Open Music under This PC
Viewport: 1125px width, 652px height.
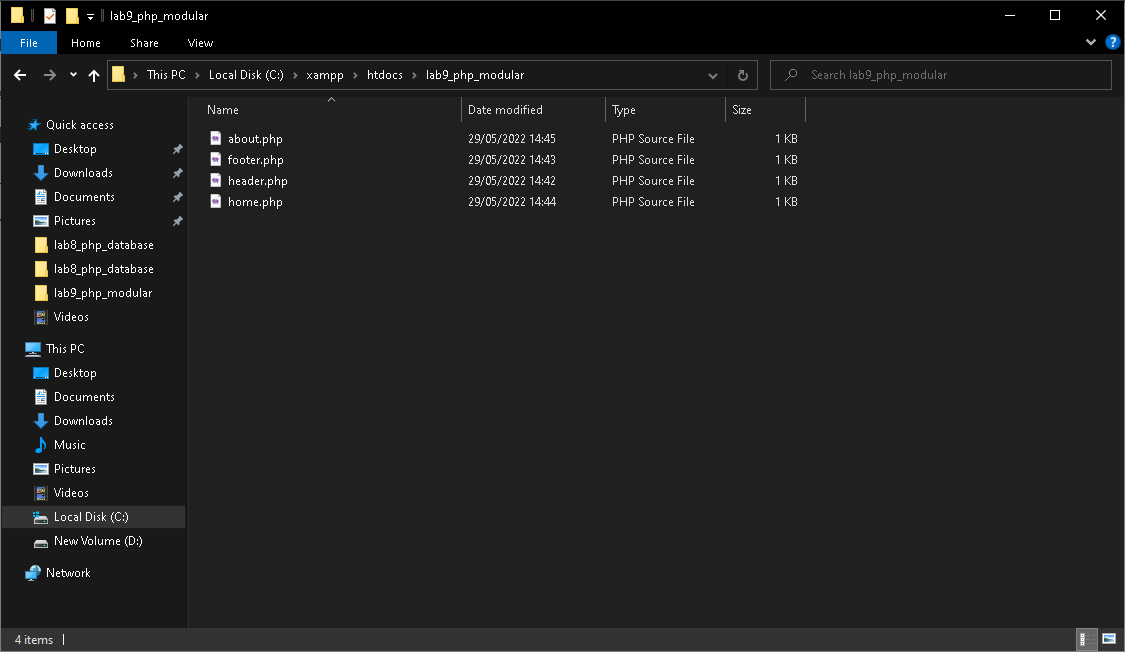click(69, 445)
